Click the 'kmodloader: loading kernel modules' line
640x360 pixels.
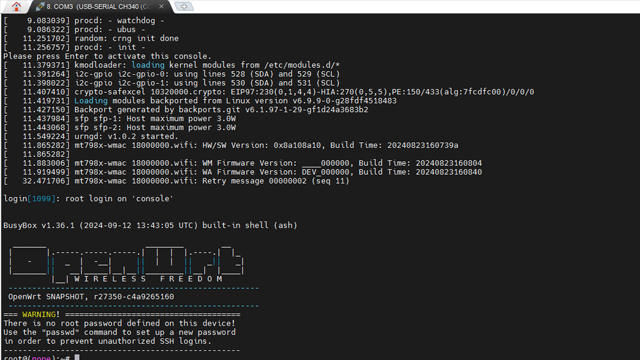(171, 65)
